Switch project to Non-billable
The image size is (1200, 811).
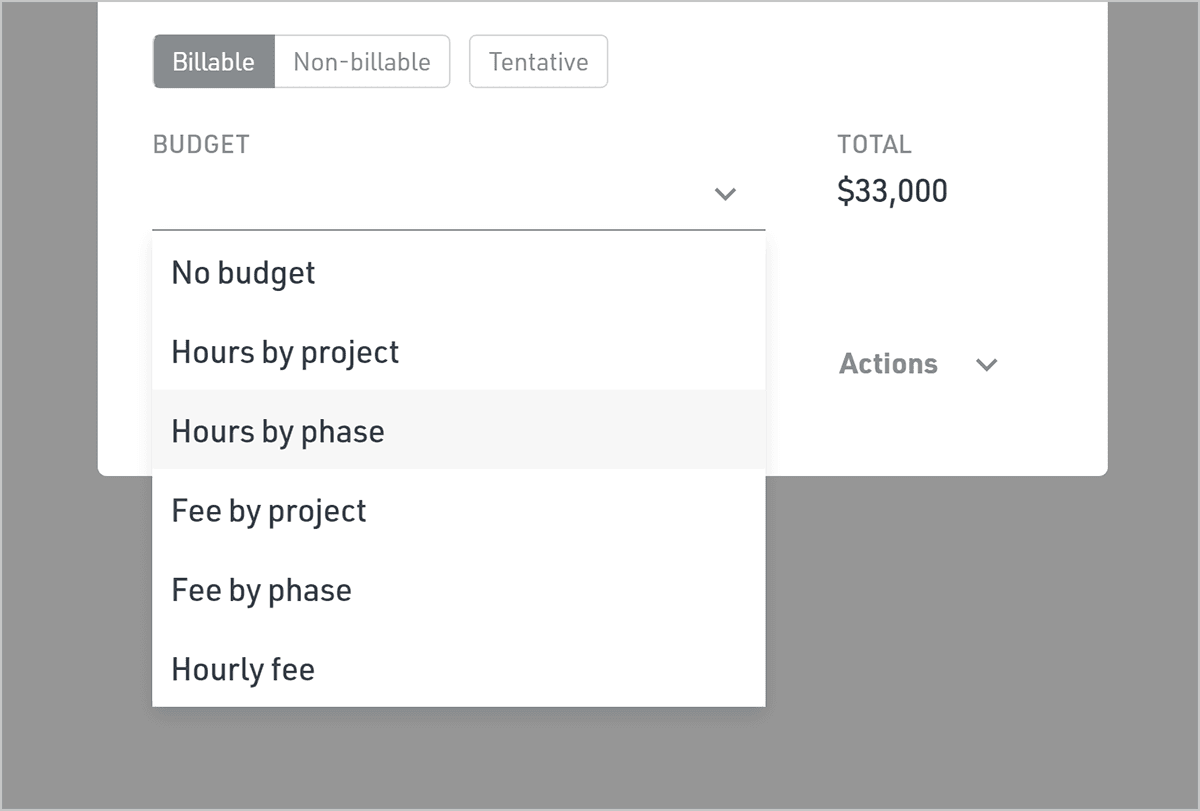pos(361,62)
